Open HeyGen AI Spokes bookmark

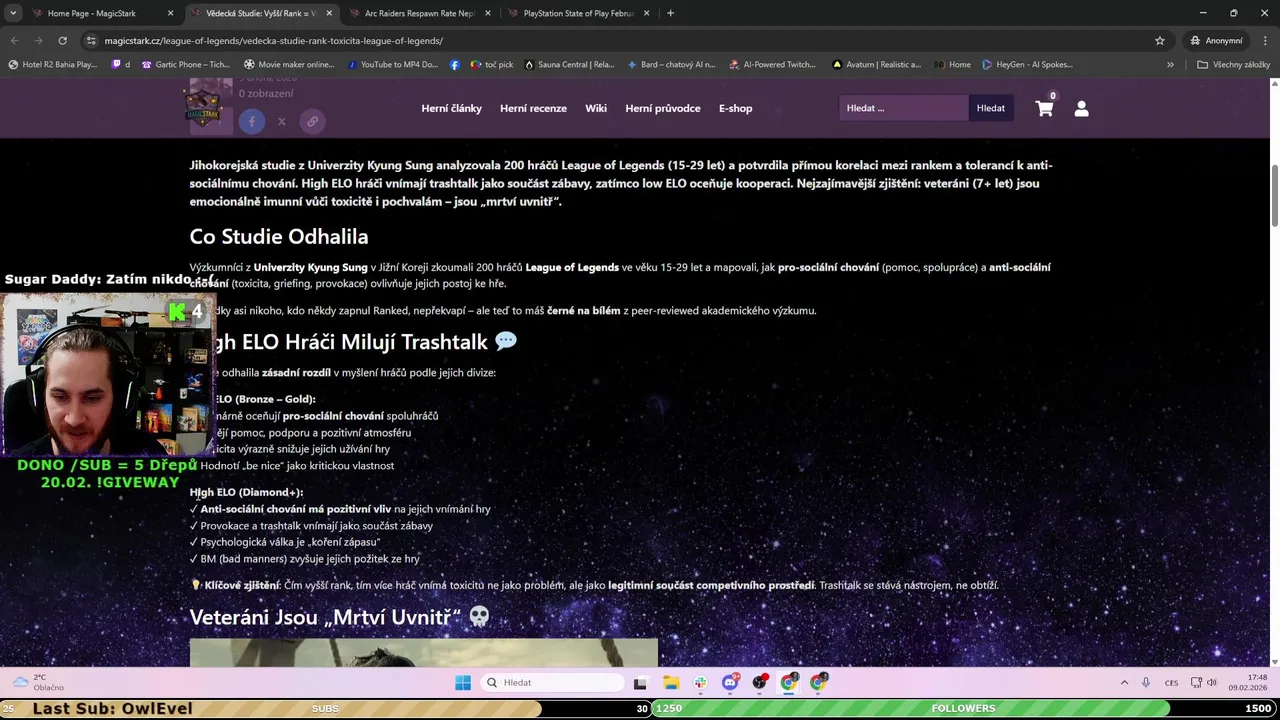[x=1027, y=65]
